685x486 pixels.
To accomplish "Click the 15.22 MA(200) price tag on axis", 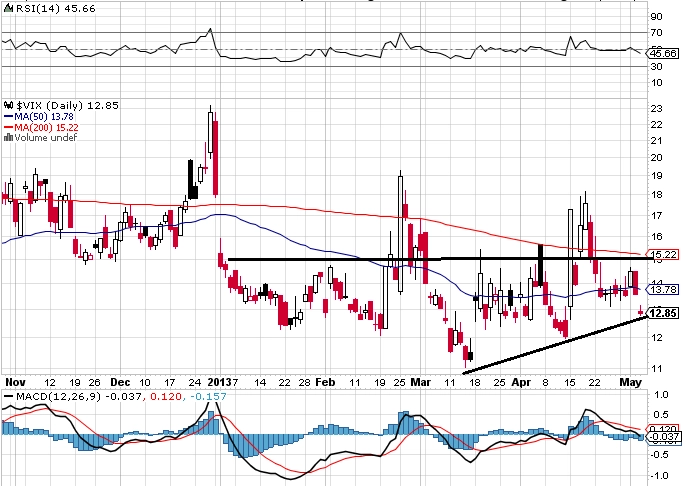I will 664,254.
